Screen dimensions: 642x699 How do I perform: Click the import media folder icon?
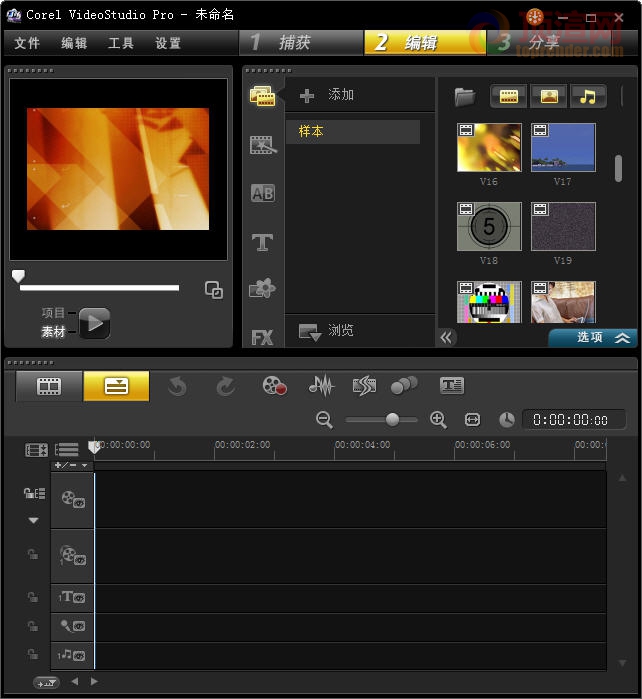(465, 96)
